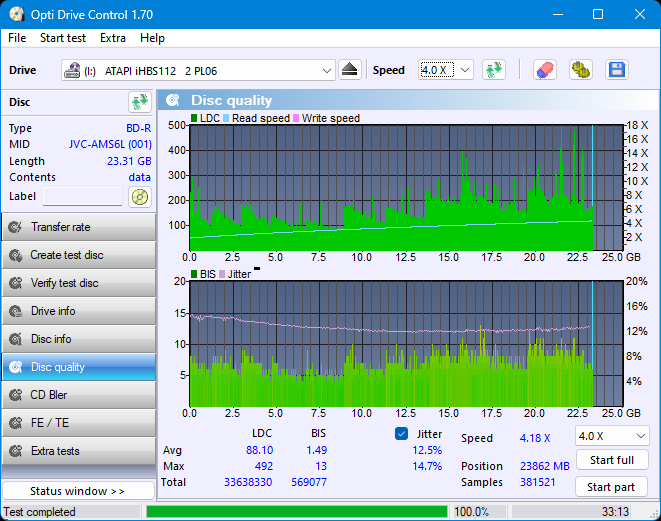Open the Drive info page

pos(79,311)
